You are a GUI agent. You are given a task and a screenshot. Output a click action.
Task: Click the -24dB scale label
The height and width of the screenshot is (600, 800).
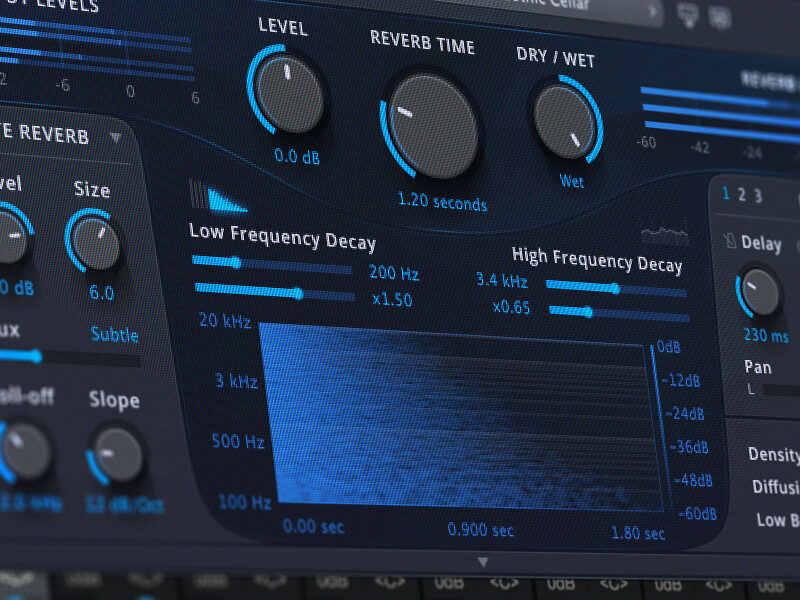coord(685,413)
